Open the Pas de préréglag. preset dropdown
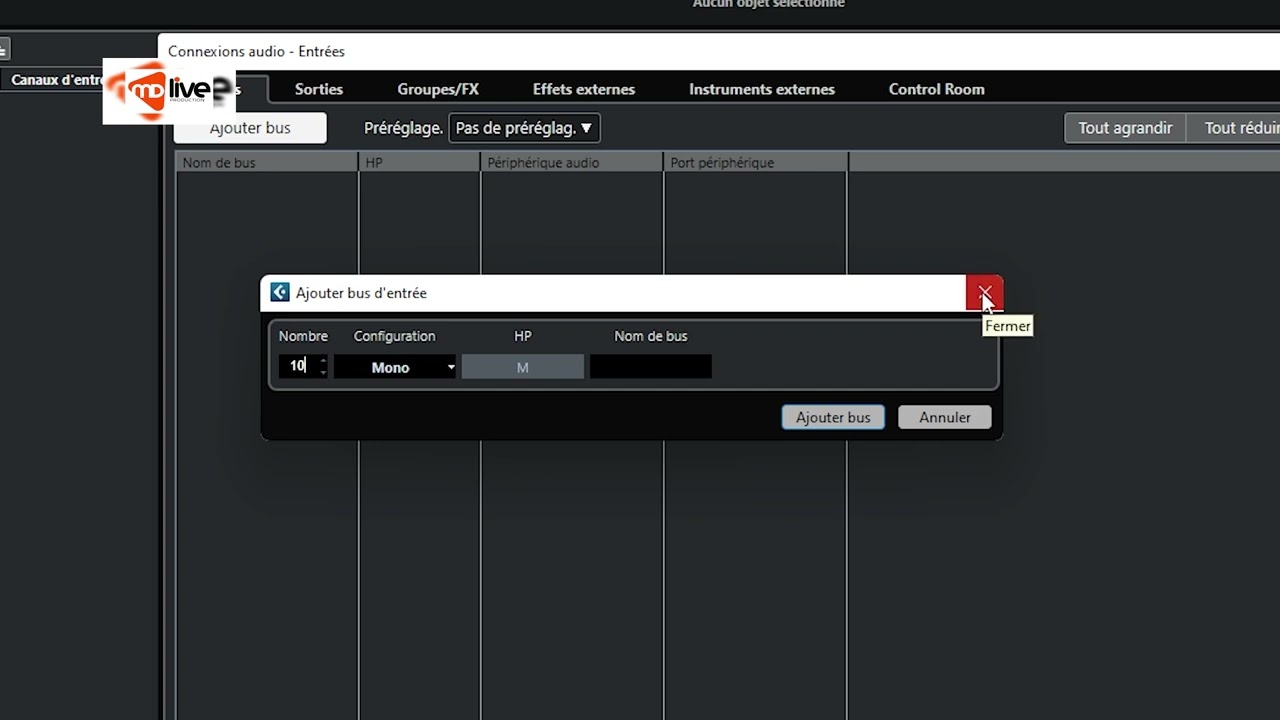This screenshot has height=720, width=1280. 524,128
